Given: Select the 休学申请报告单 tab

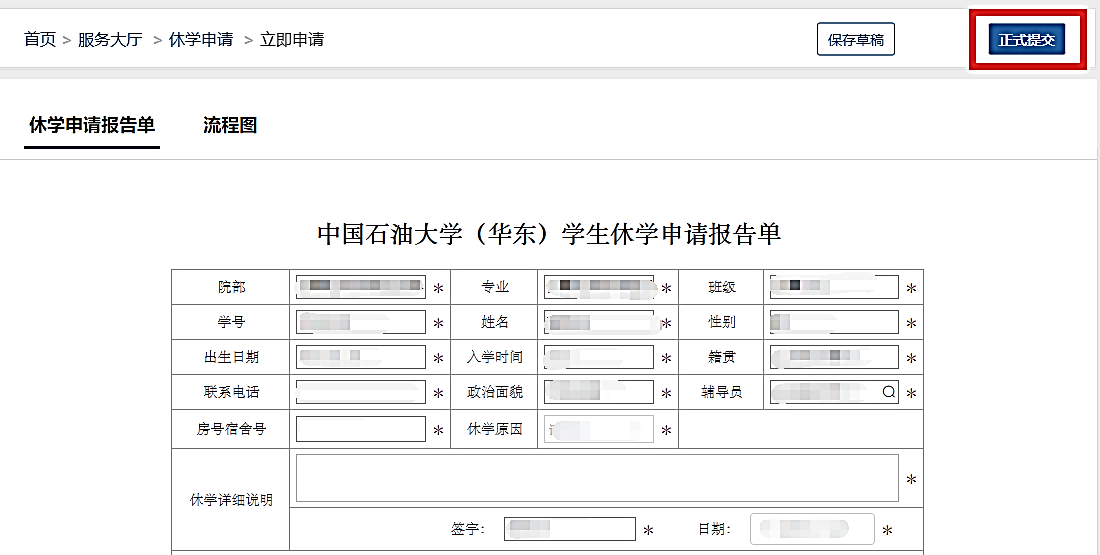Looking at the screenshot, I should tap(92, 125).
